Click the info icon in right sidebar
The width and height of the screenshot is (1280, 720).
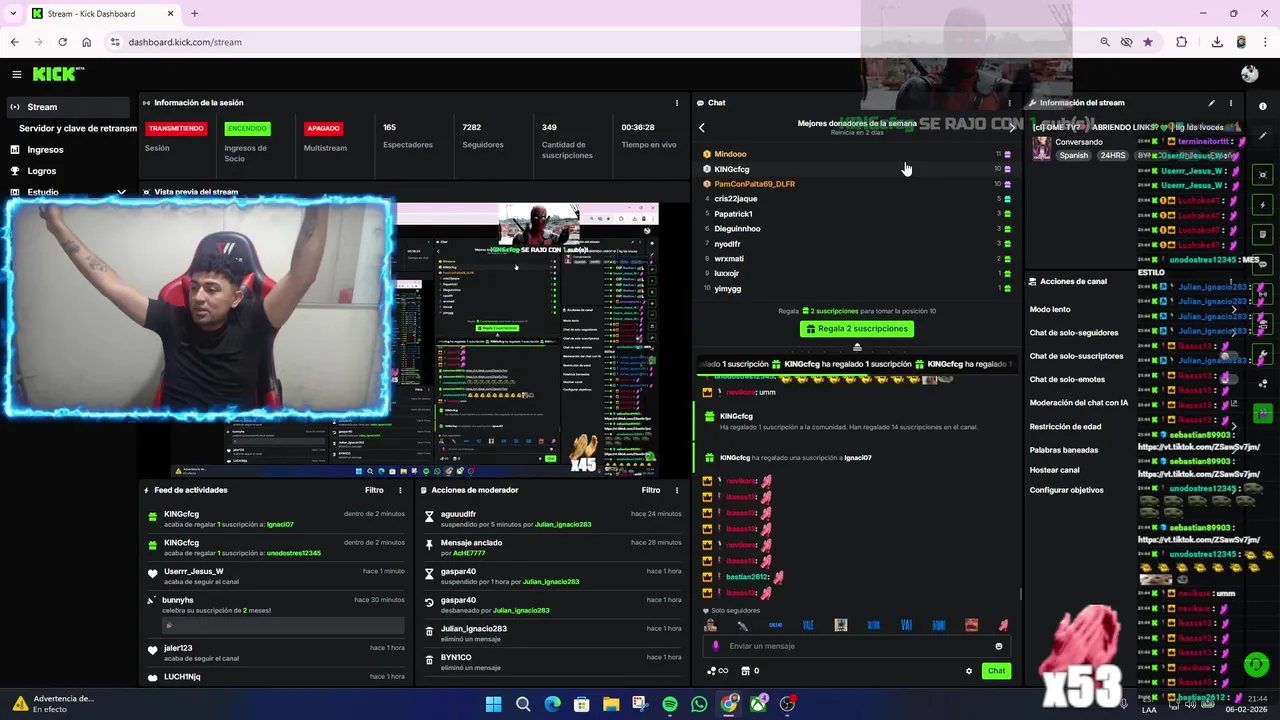click(1263, 107)
